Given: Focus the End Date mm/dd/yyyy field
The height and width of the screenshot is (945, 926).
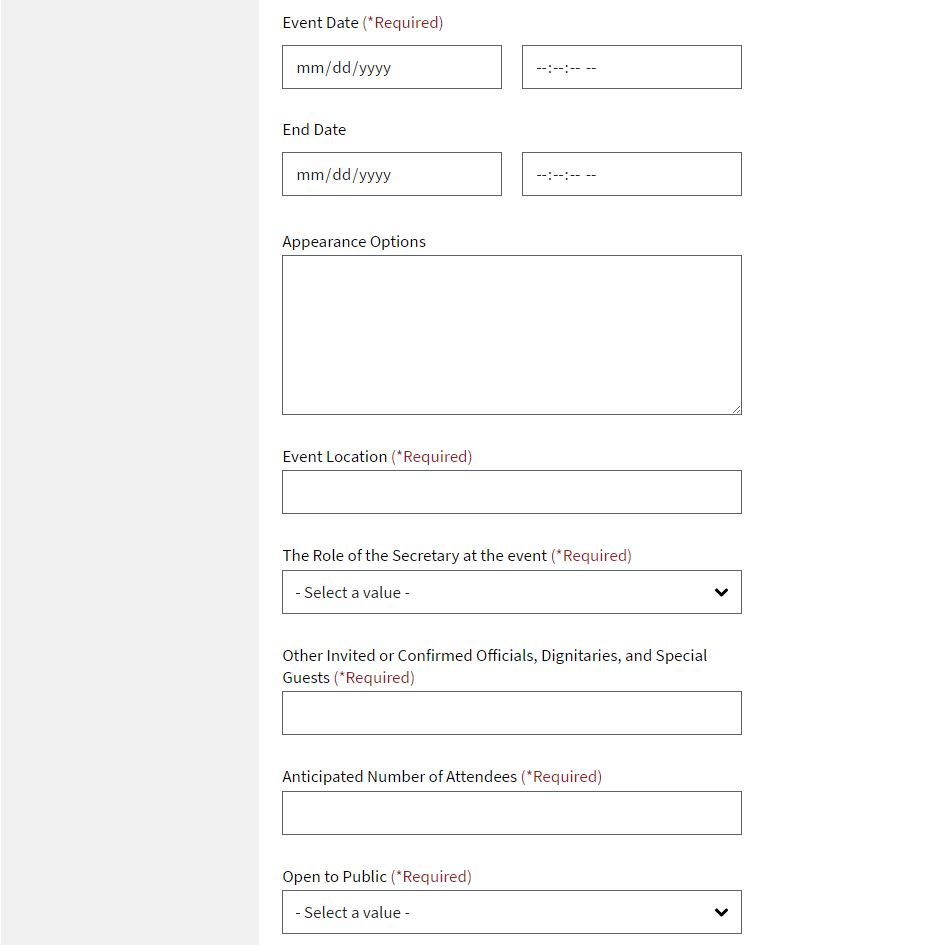Looking at the screenshot, I should pos(391,174).
